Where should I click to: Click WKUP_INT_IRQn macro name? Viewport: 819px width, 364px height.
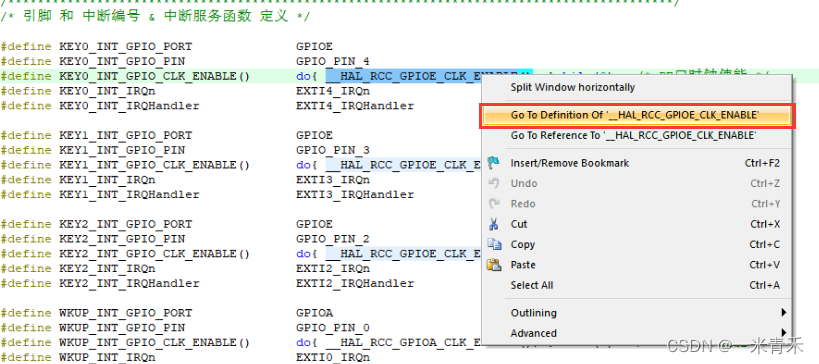(107, 357)
